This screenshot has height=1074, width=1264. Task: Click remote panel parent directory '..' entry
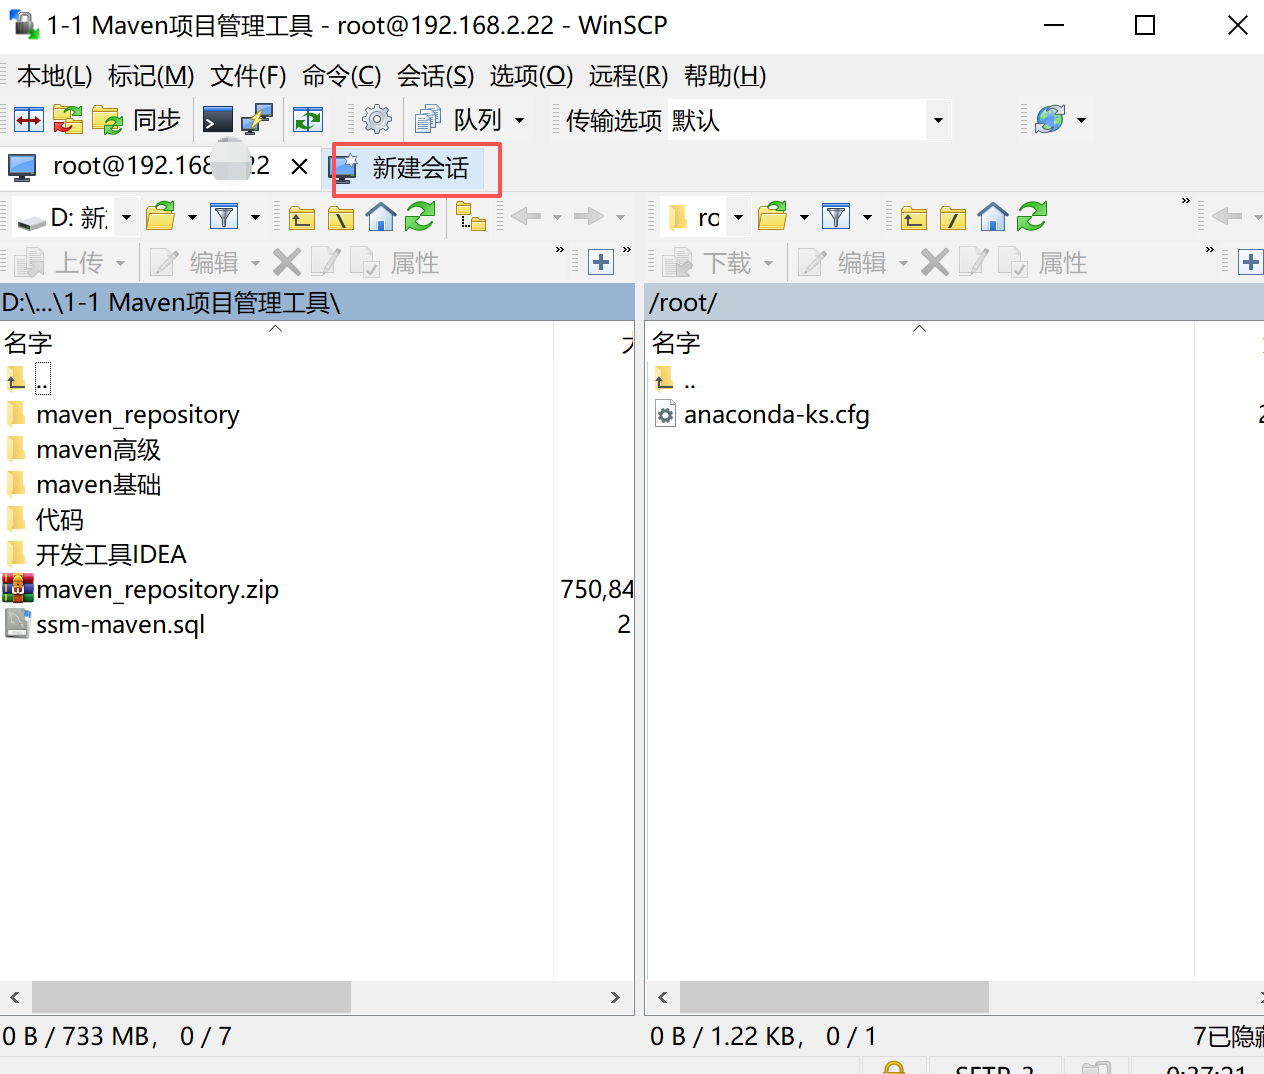coord(676,379)
